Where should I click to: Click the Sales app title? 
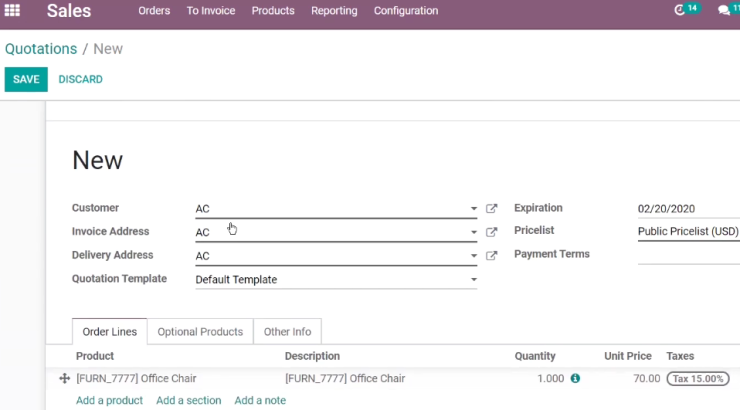pyautogui.click(x=69, y=10)
